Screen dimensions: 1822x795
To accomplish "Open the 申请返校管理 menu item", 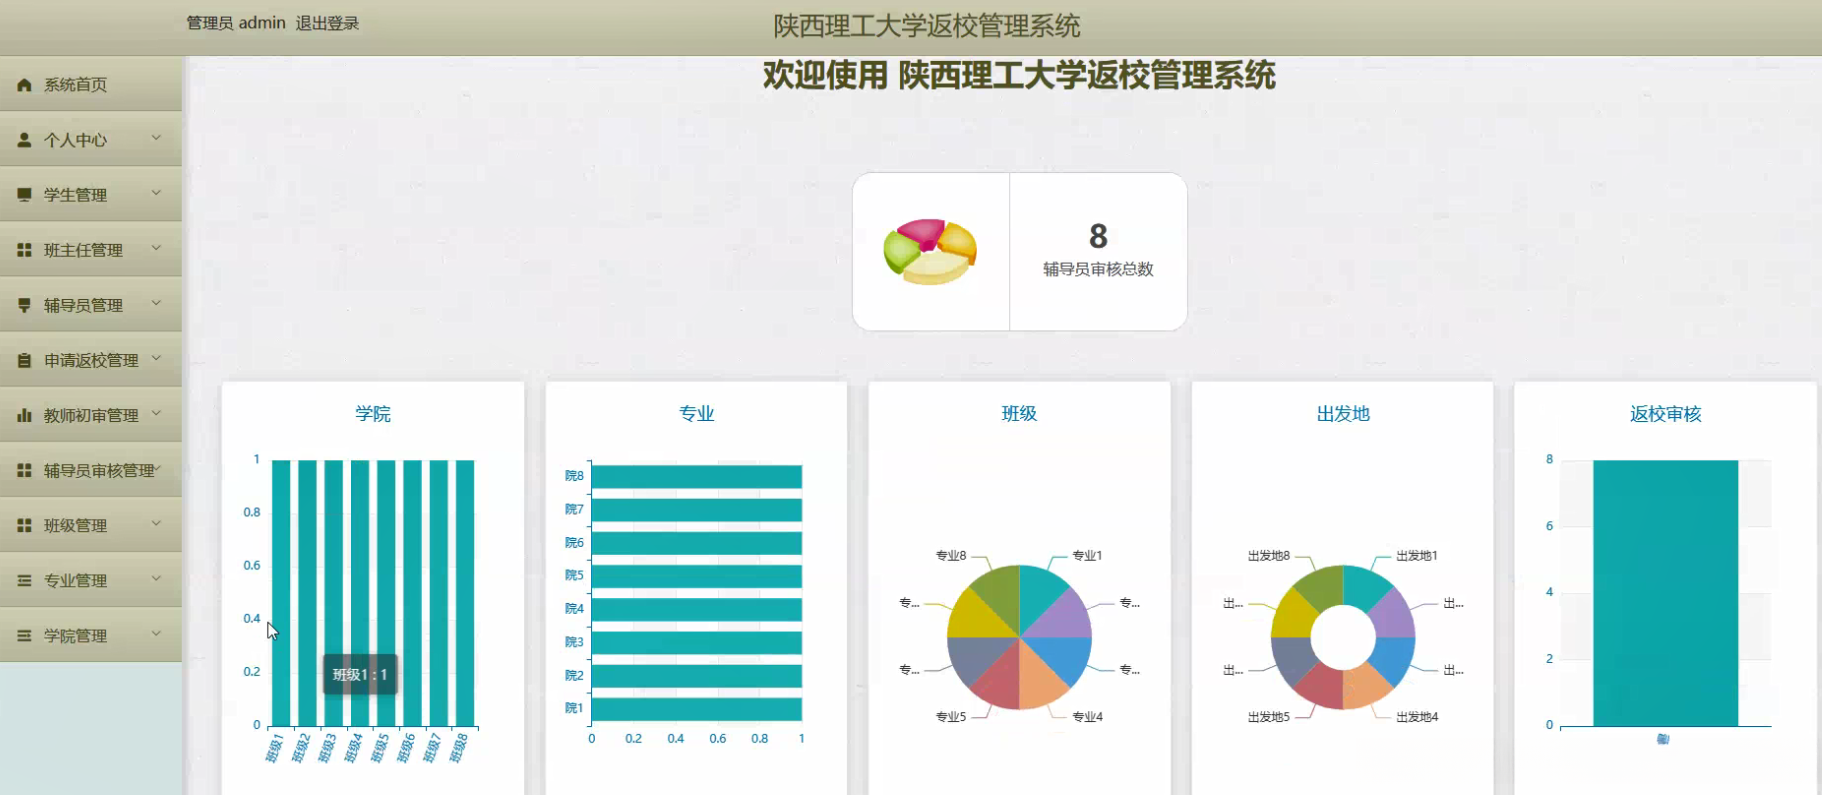I will click(x=91, y=360).
